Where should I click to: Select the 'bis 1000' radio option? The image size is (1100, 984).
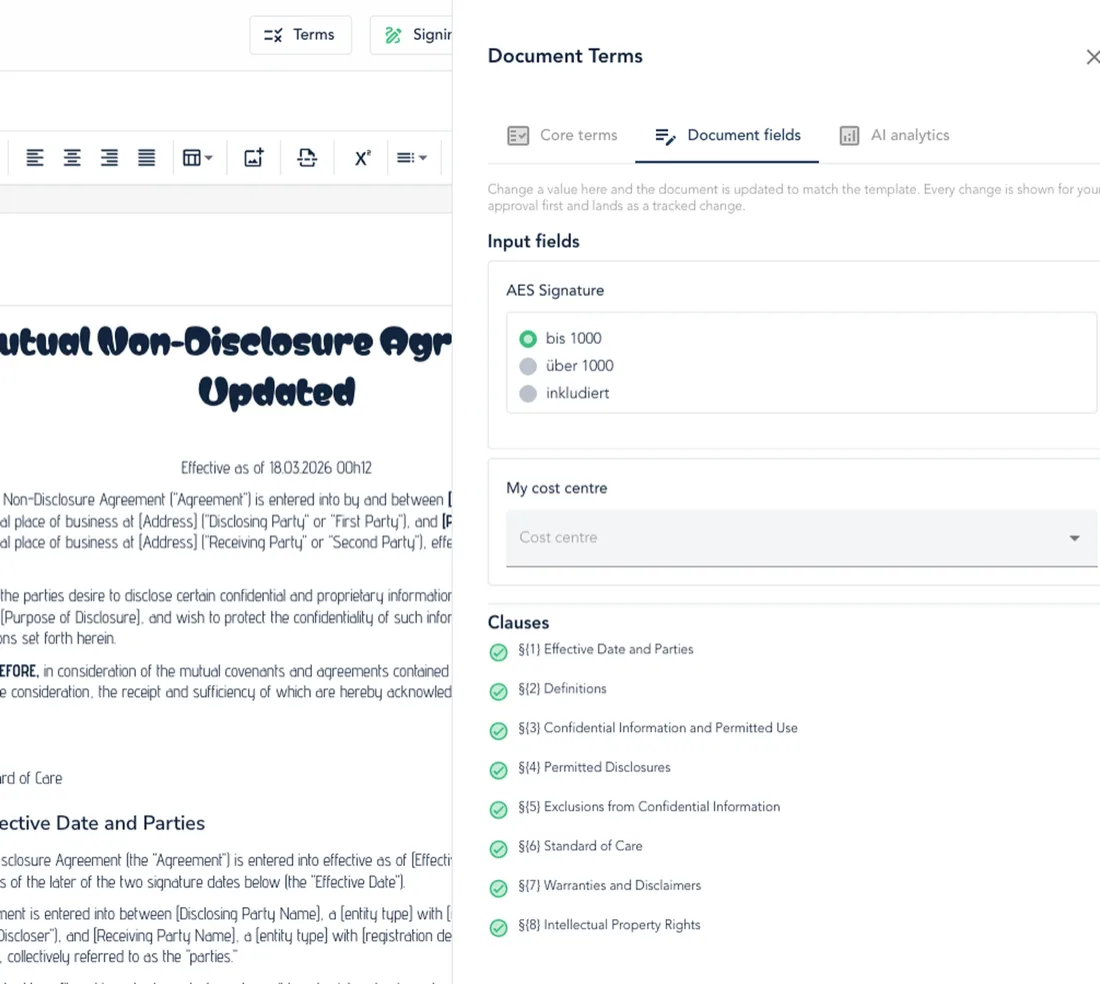tap(528, 339)
